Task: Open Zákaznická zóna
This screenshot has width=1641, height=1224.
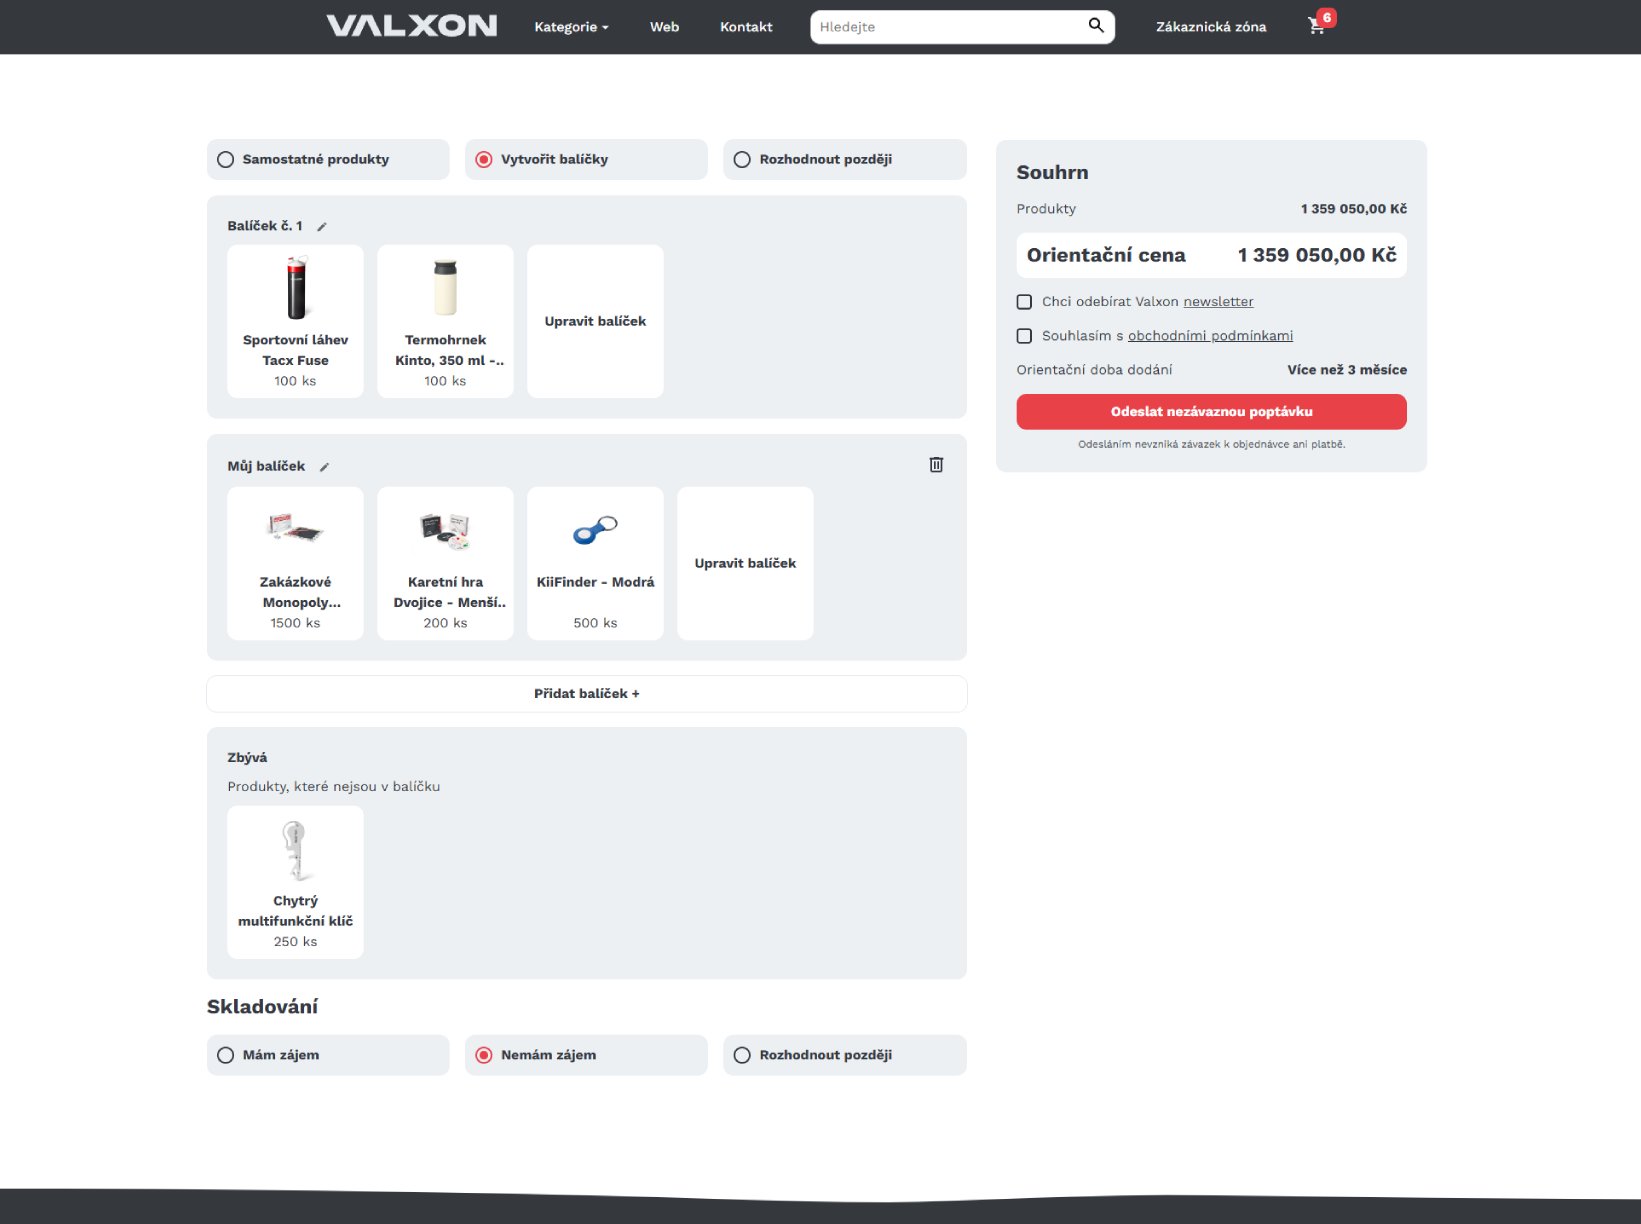Action: point(1210,27)
